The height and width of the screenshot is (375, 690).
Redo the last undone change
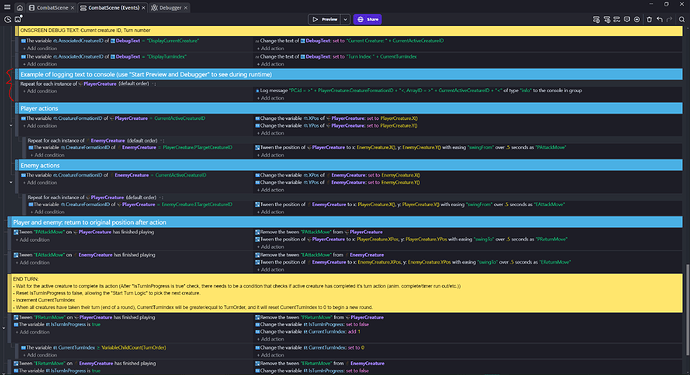[669, 19]
